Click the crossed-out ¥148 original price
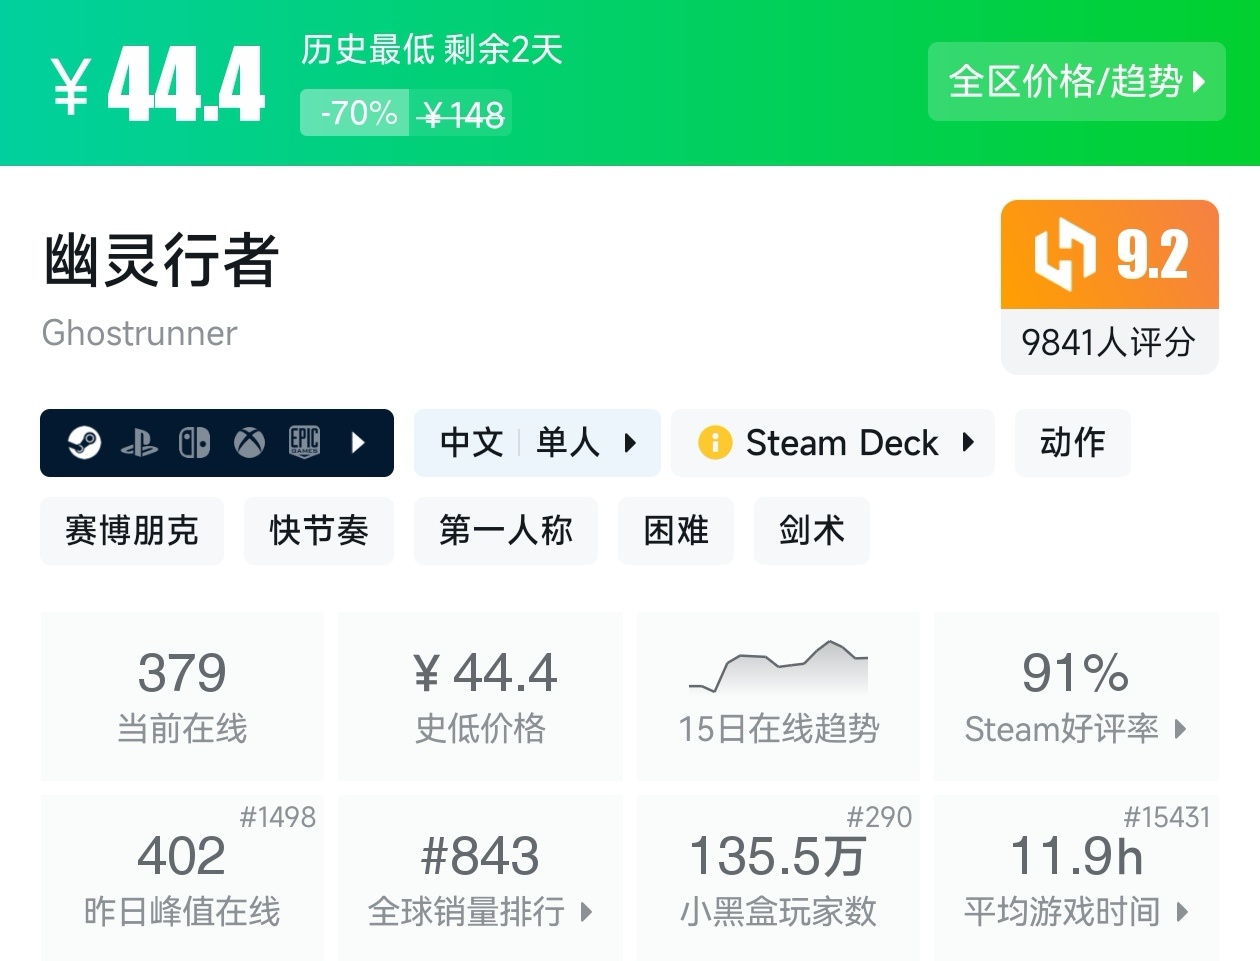The width and height of the screenshot is (1260, 961). tap(463, 115)
